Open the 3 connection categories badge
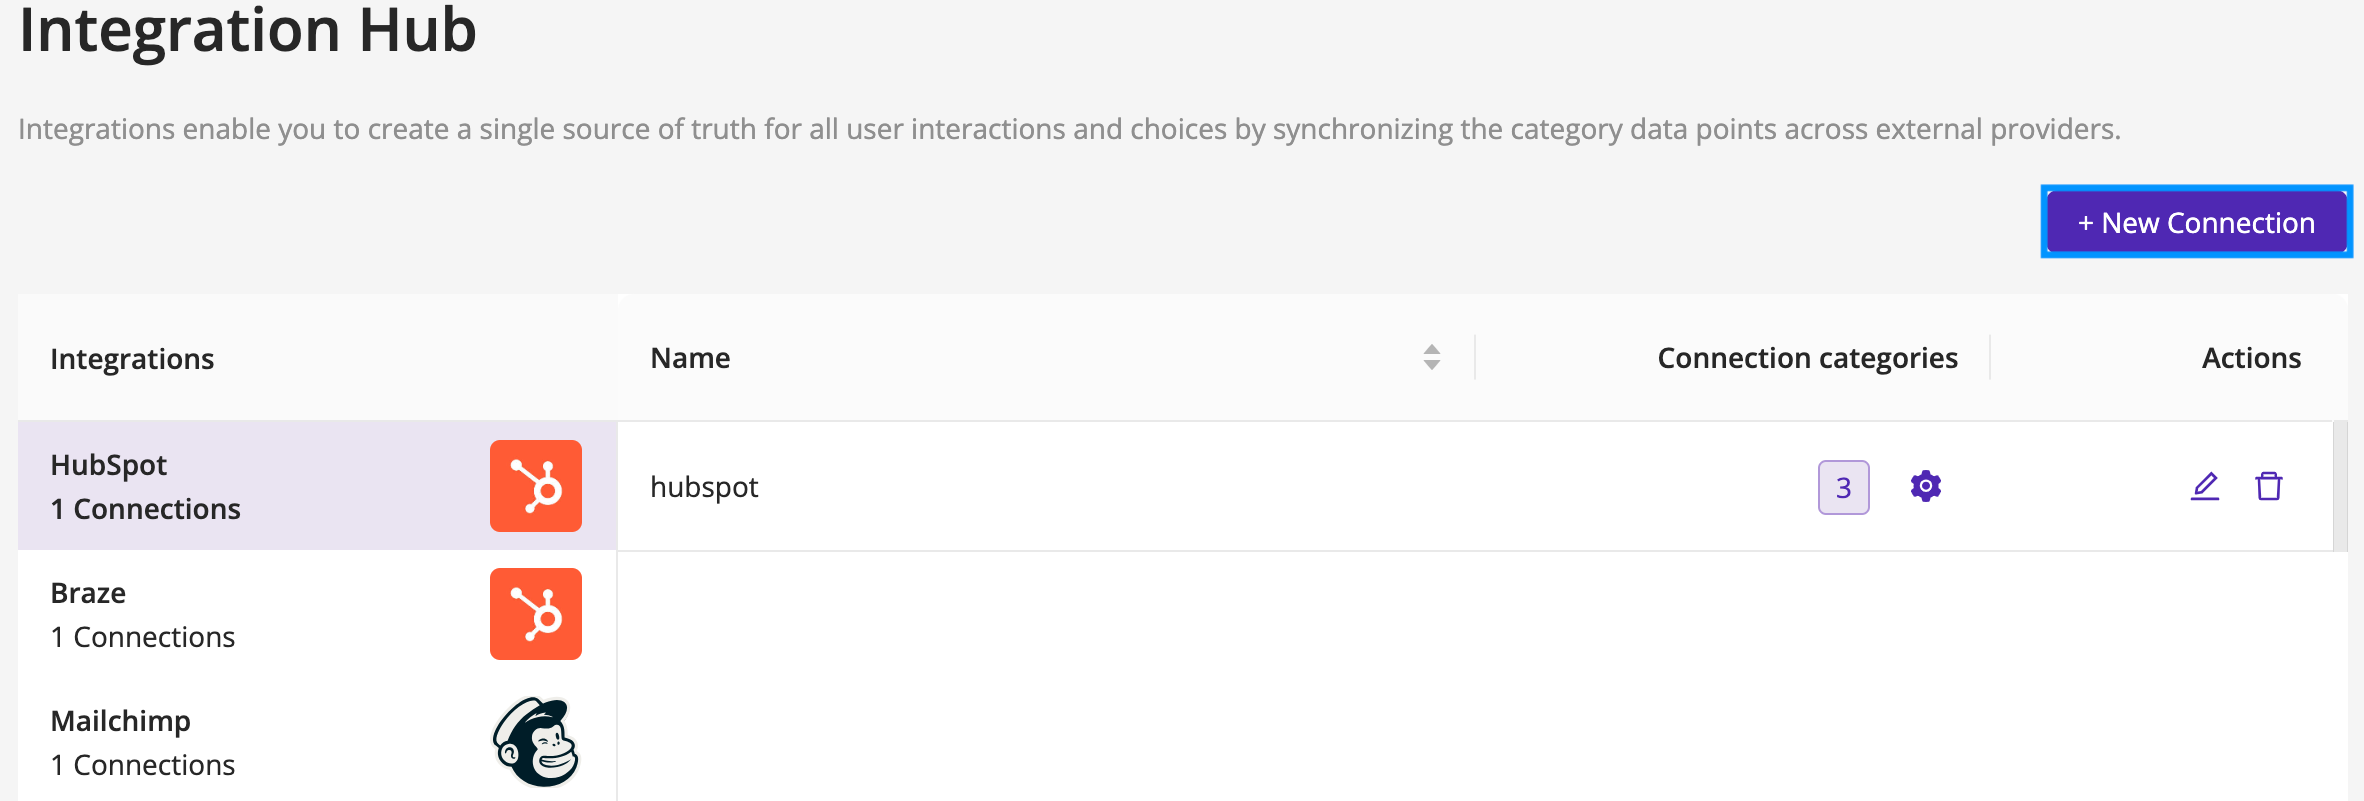The height and width of the screenshot is (801, 2364). pyautogui.click(x=1843, y=487)
